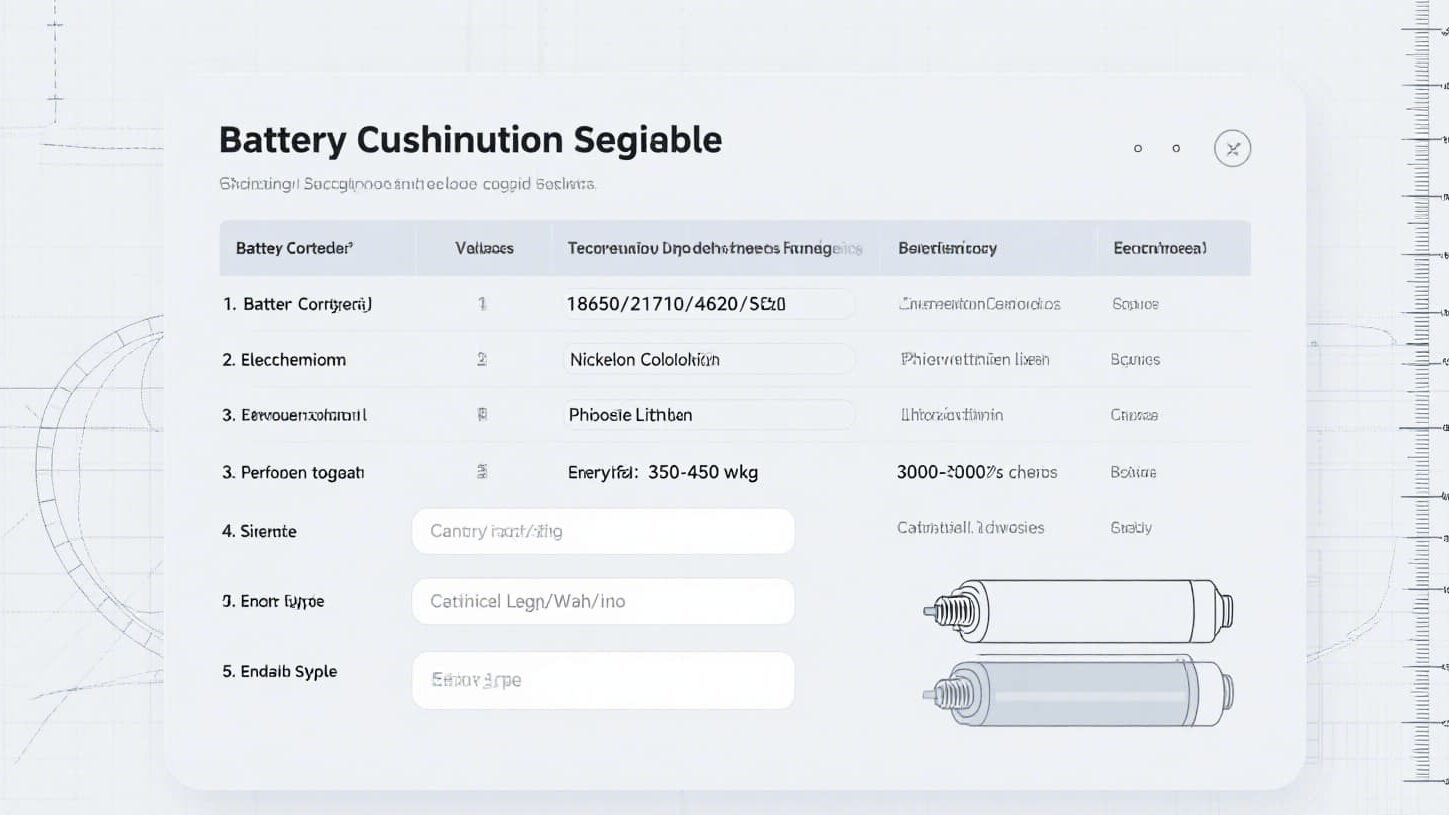Image resolution: width=1449 pixels, height=815 pixels.
Task: Click the number icon in the Elecchemiom row
Action: pos(482,359)
